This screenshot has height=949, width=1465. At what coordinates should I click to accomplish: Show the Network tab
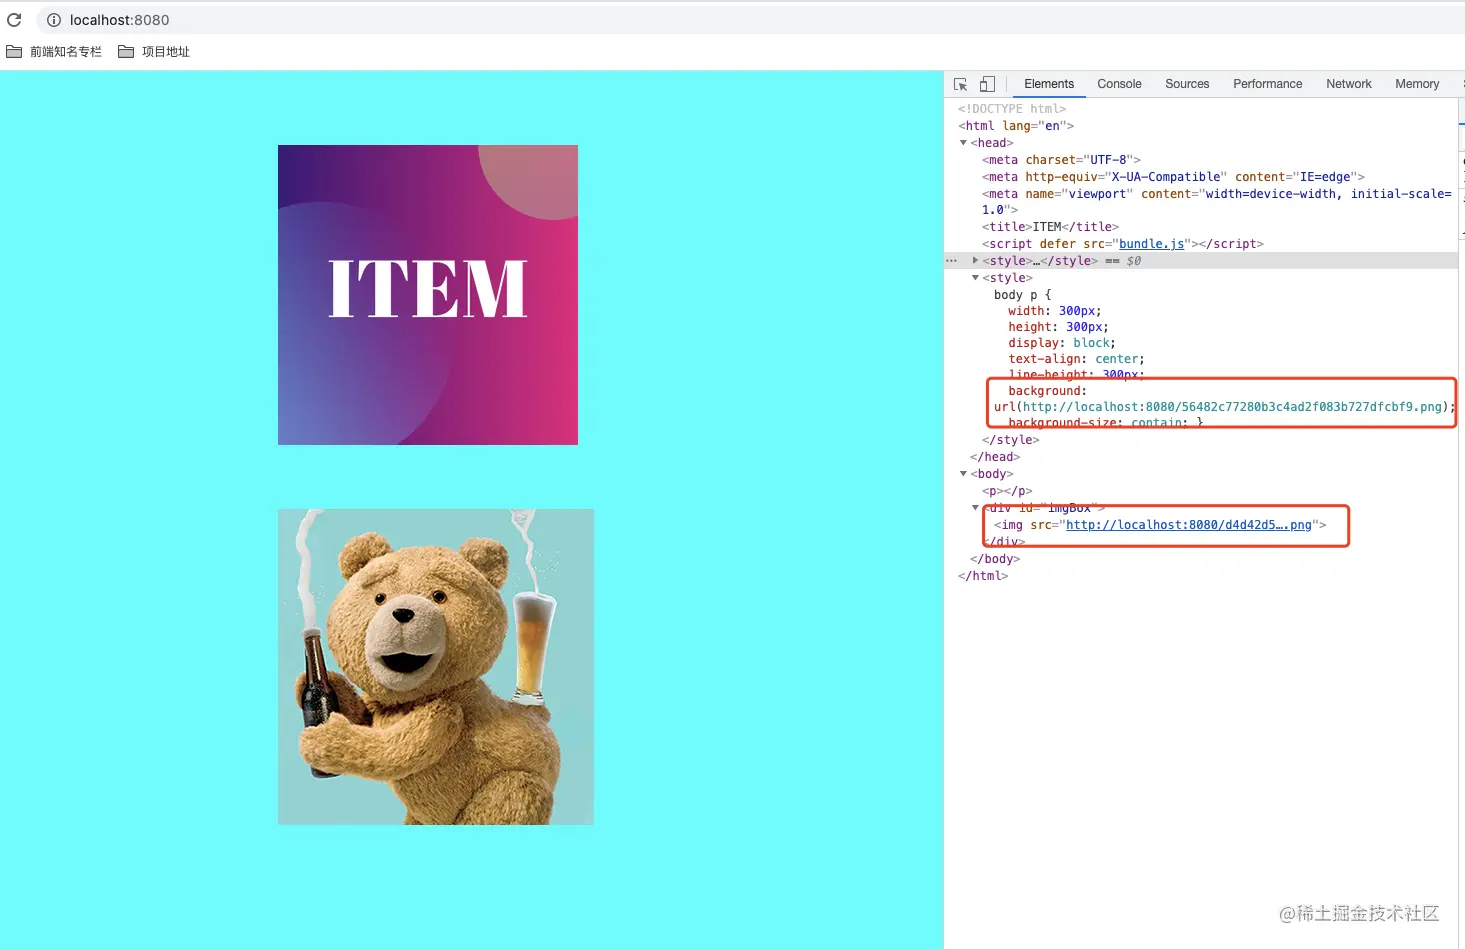pos(1349,84)
